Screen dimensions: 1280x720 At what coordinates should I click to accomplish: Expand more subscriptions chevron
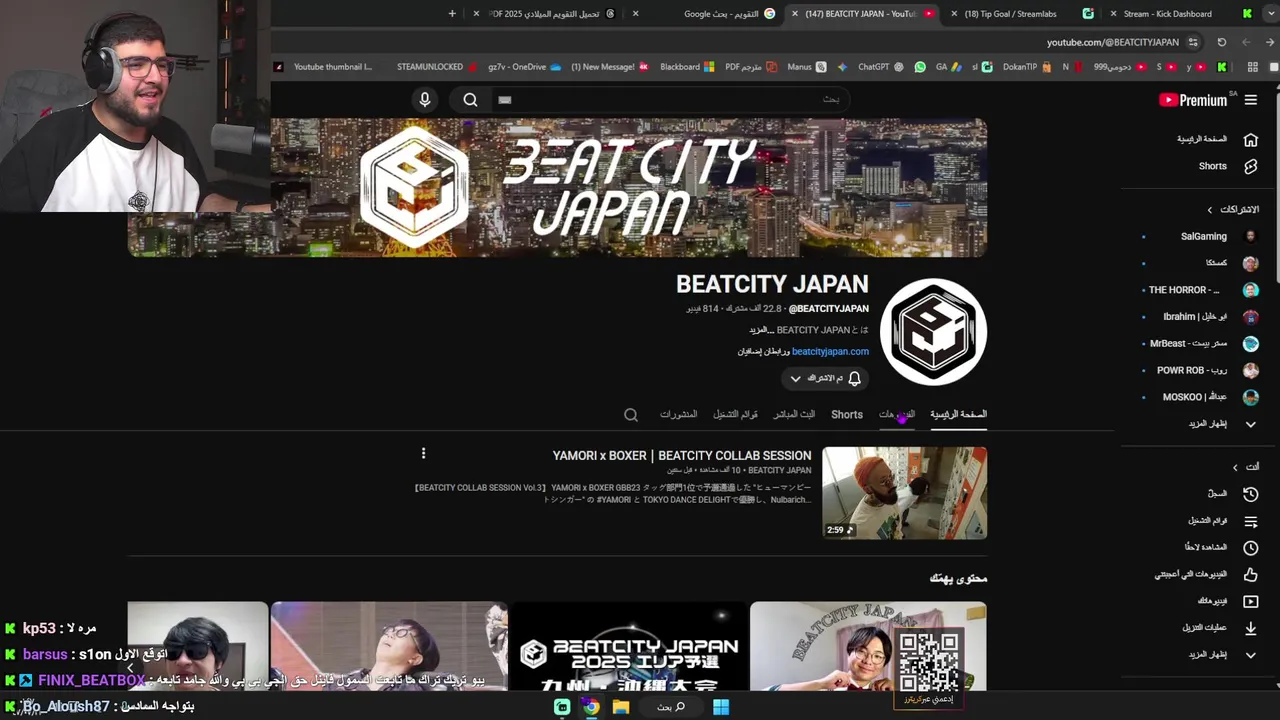(x=1250, y=424)
